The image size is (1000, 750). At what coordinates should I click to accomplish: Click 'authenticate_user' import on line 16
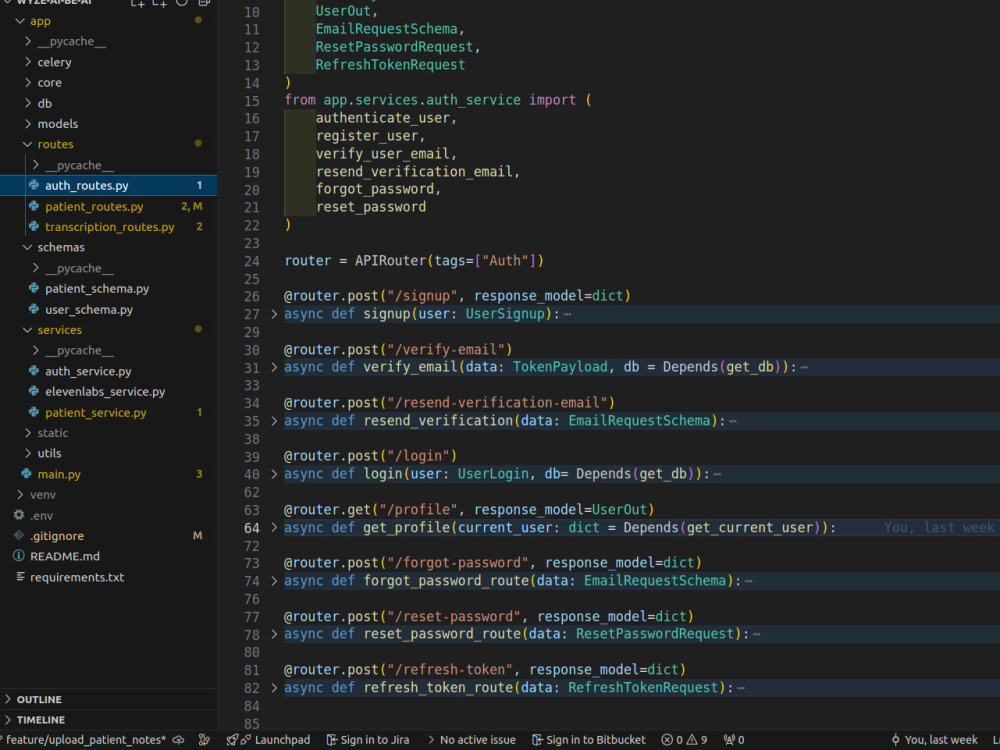383,118
